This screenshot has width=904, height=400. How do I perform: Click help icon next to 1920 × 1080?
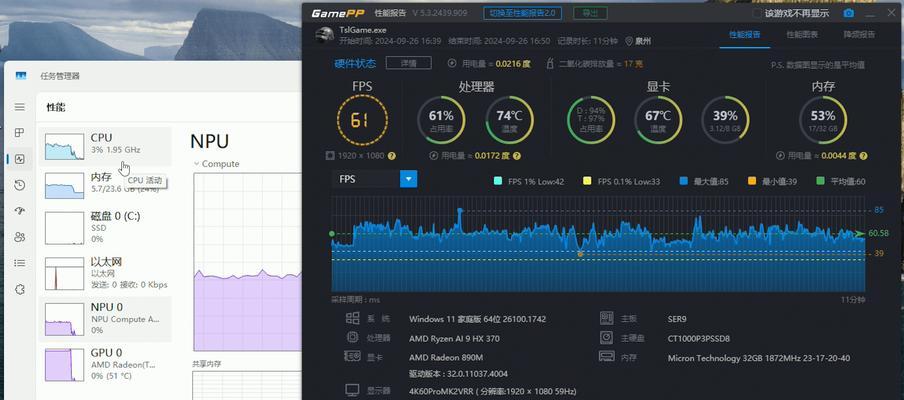click(391, 156)
